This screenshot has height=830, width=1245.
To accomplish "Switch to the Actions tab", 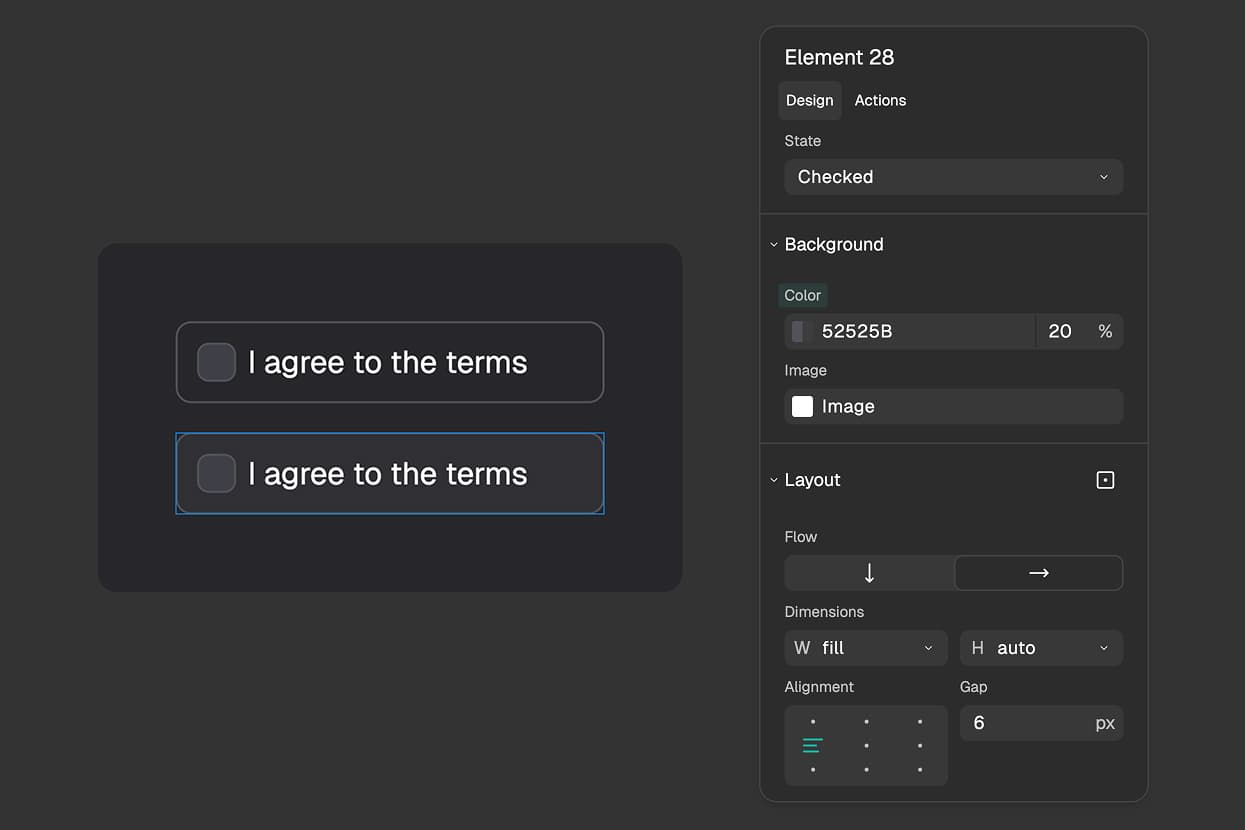I will tap(880, 100).
